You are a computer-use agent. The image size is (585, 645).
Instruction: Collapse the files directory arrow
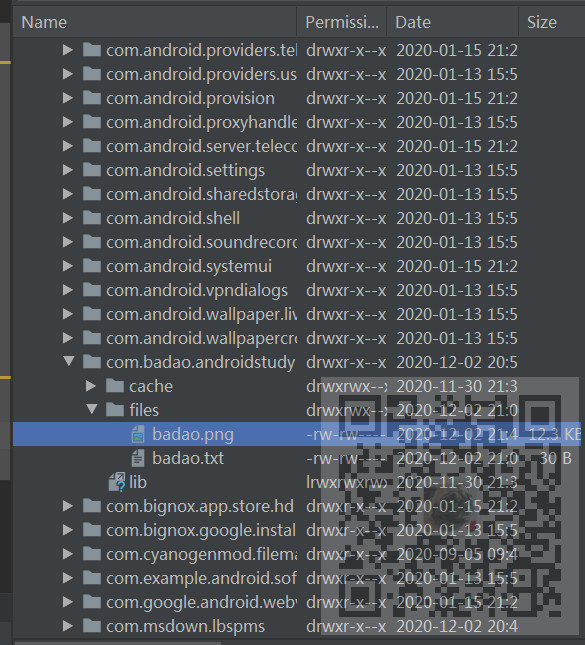click(92, 409)
